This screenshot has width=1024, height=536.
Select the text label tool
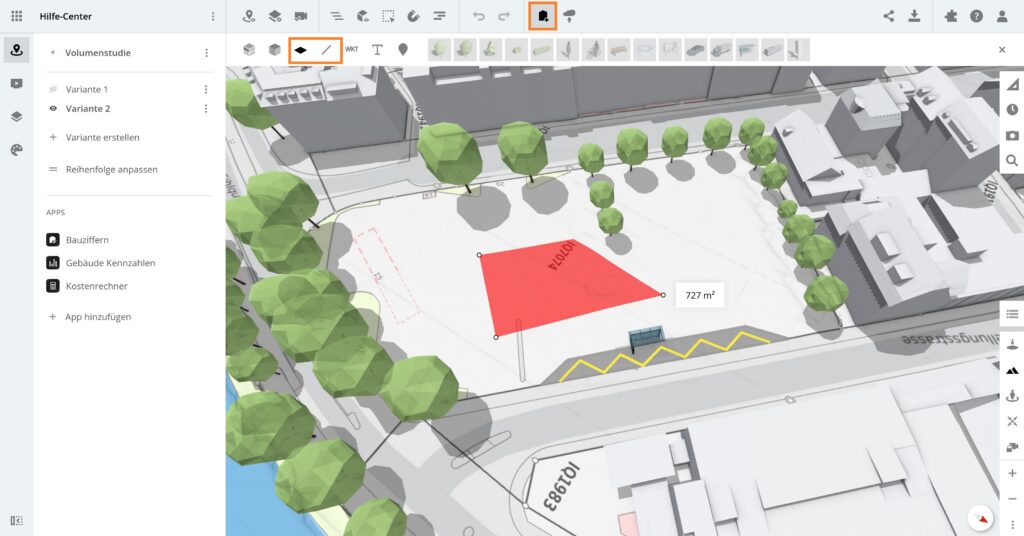(x=377, y=49)
